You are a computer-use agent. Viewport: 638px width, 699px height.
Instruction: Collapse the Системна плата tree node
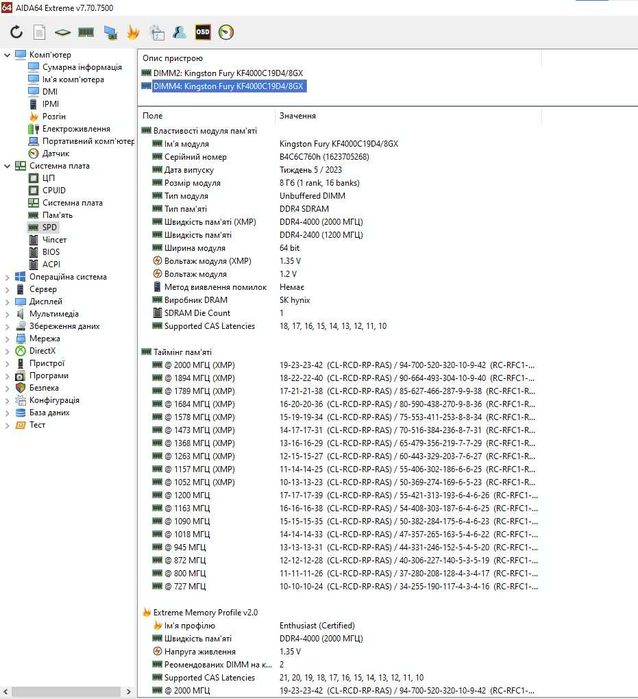(7, 166)
